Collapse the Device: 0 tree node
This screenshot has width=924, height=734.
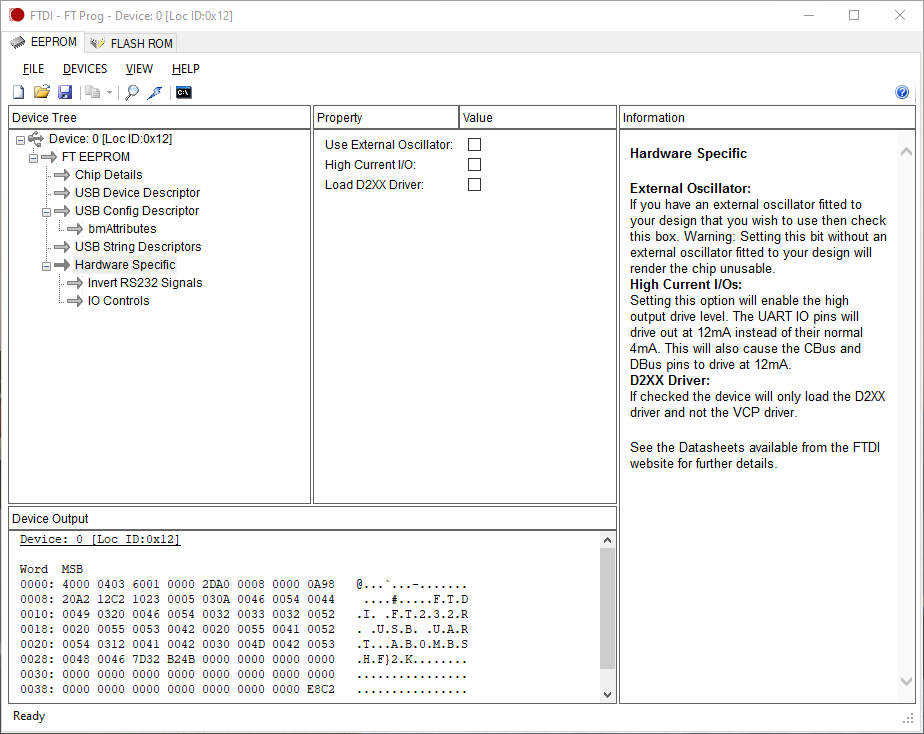coord(20,140)
